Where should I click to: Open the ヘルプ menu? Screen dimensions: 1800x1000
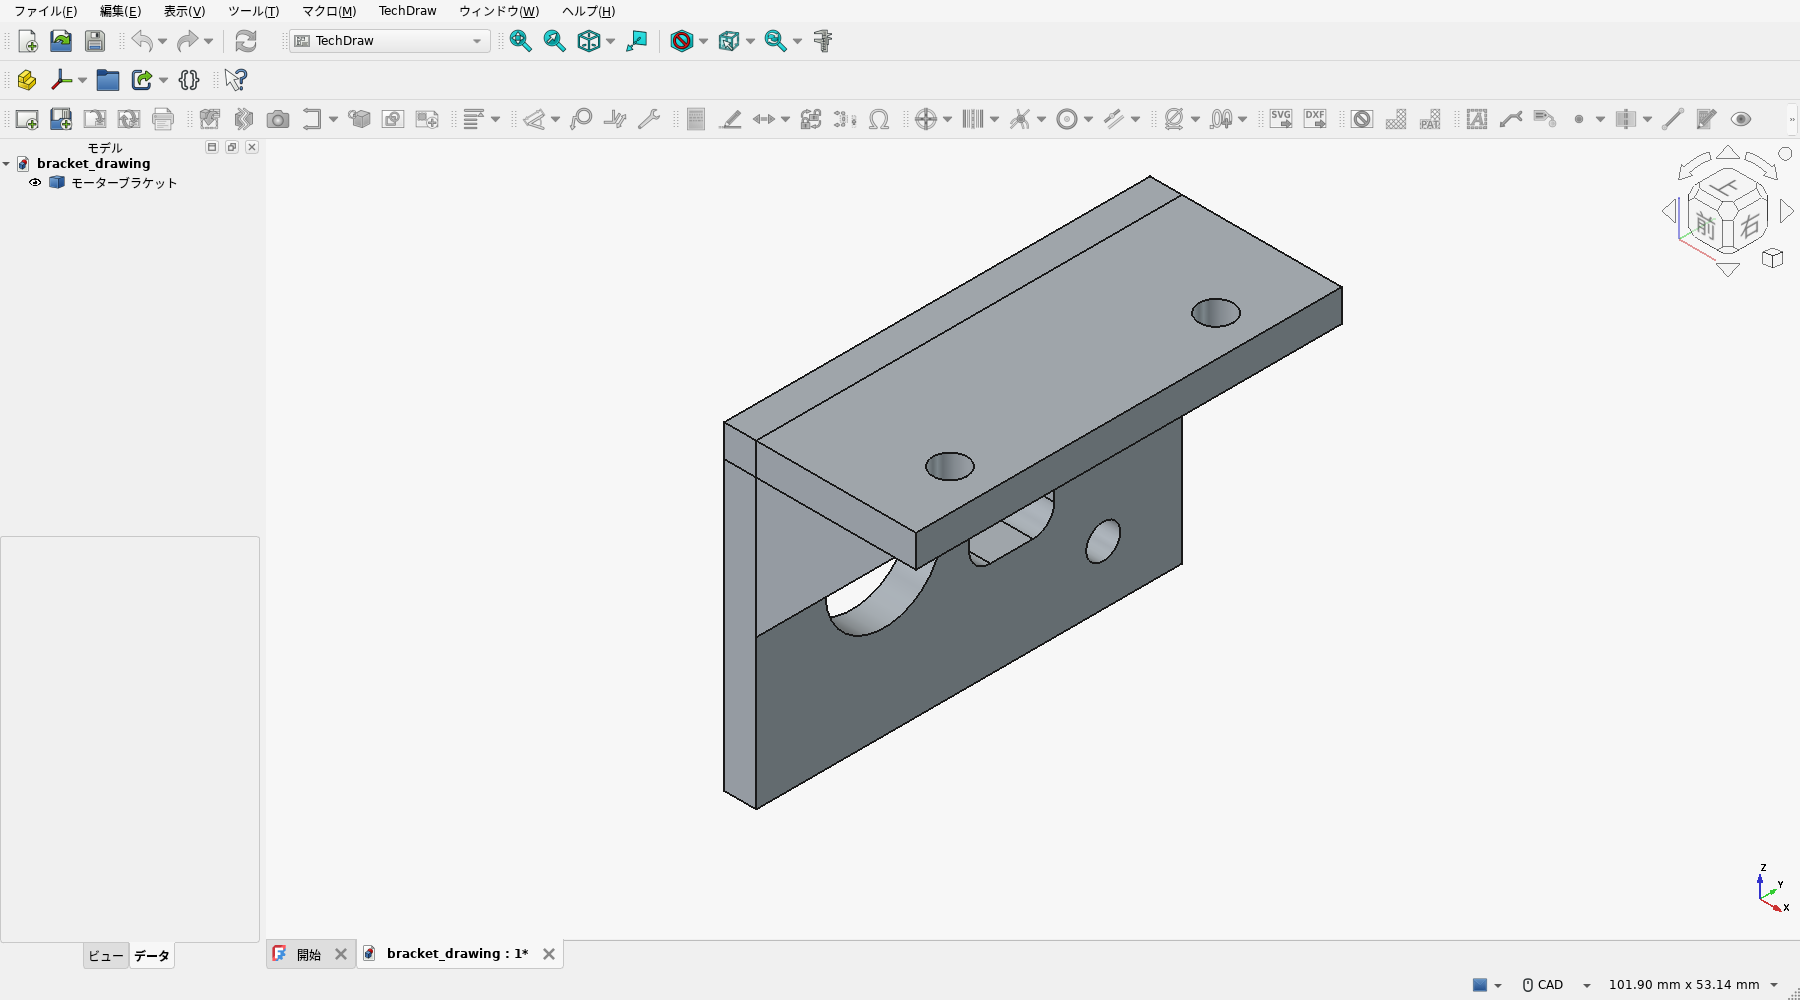pos(588,11)
